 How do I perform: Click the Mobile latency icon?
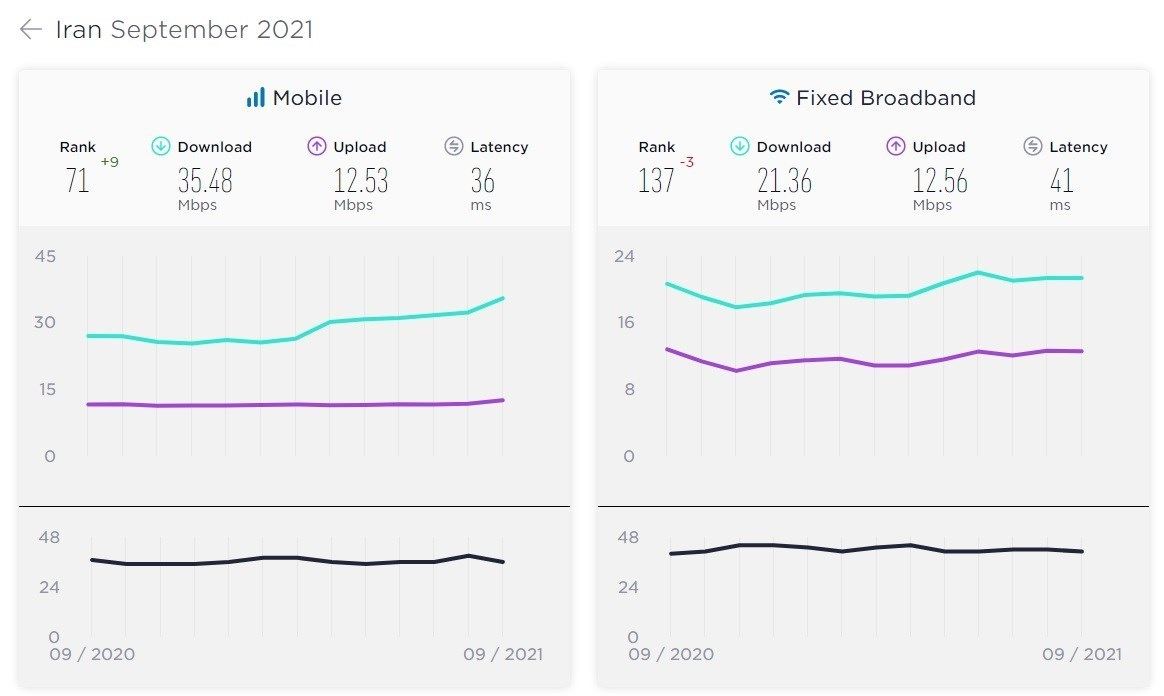pos(454,147)
